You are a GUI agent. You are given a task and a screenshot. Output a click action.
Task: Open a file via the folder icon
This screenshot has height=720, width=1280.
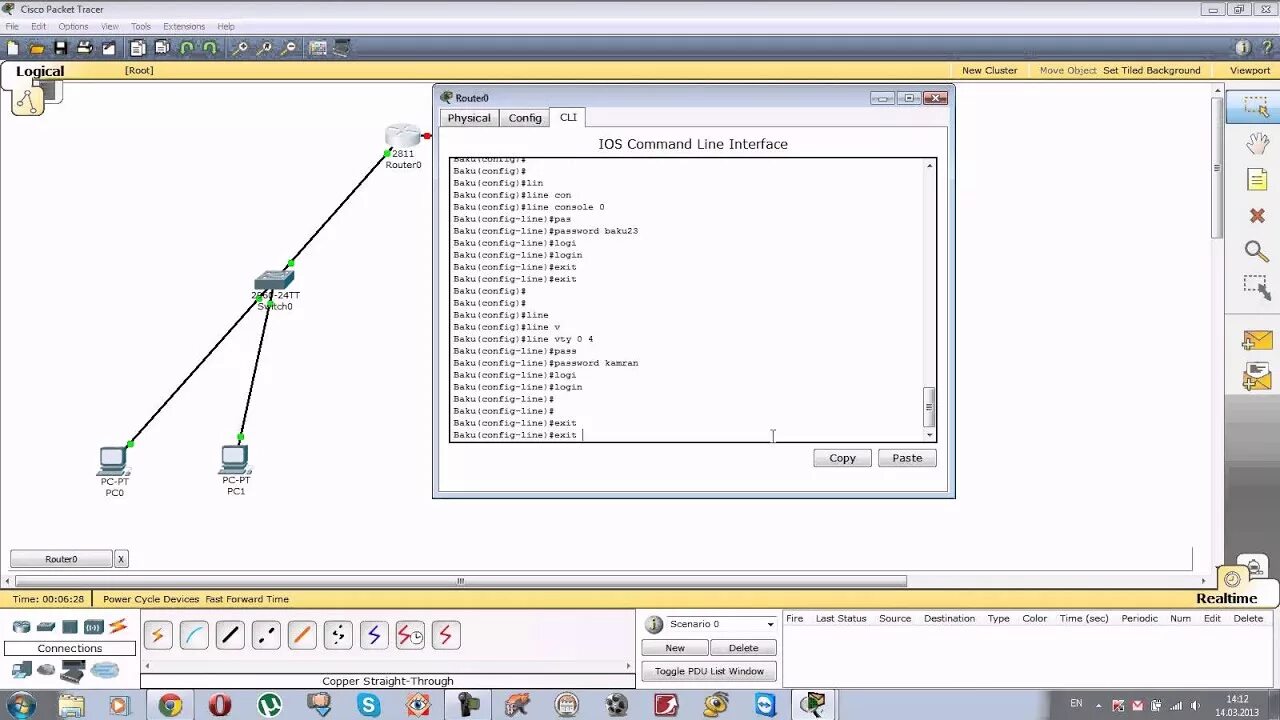(37, 47)
